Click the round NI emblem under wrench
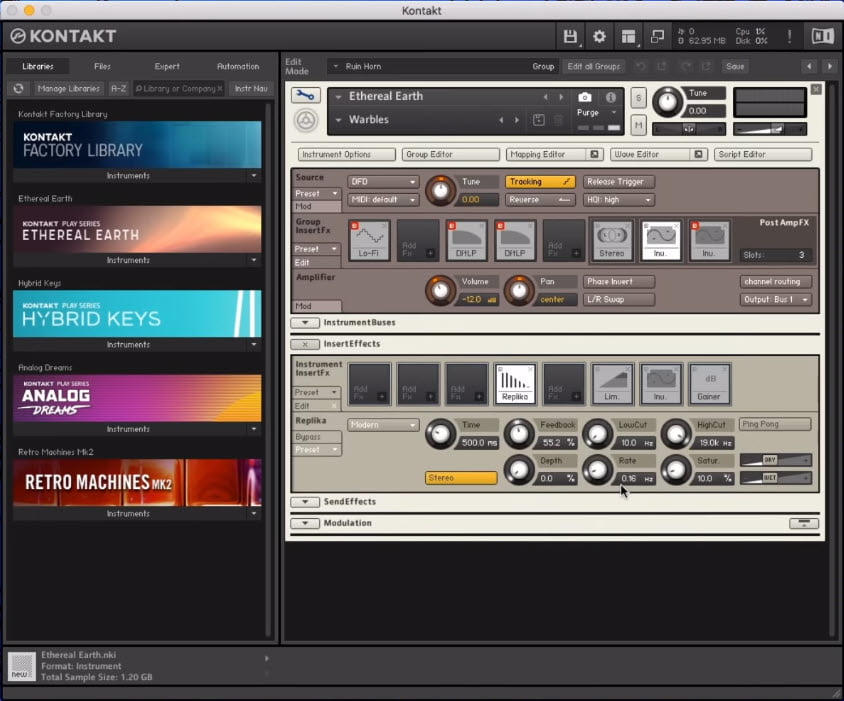The width and height of the screenshot is (844, 701). click(x=306, y=120)
